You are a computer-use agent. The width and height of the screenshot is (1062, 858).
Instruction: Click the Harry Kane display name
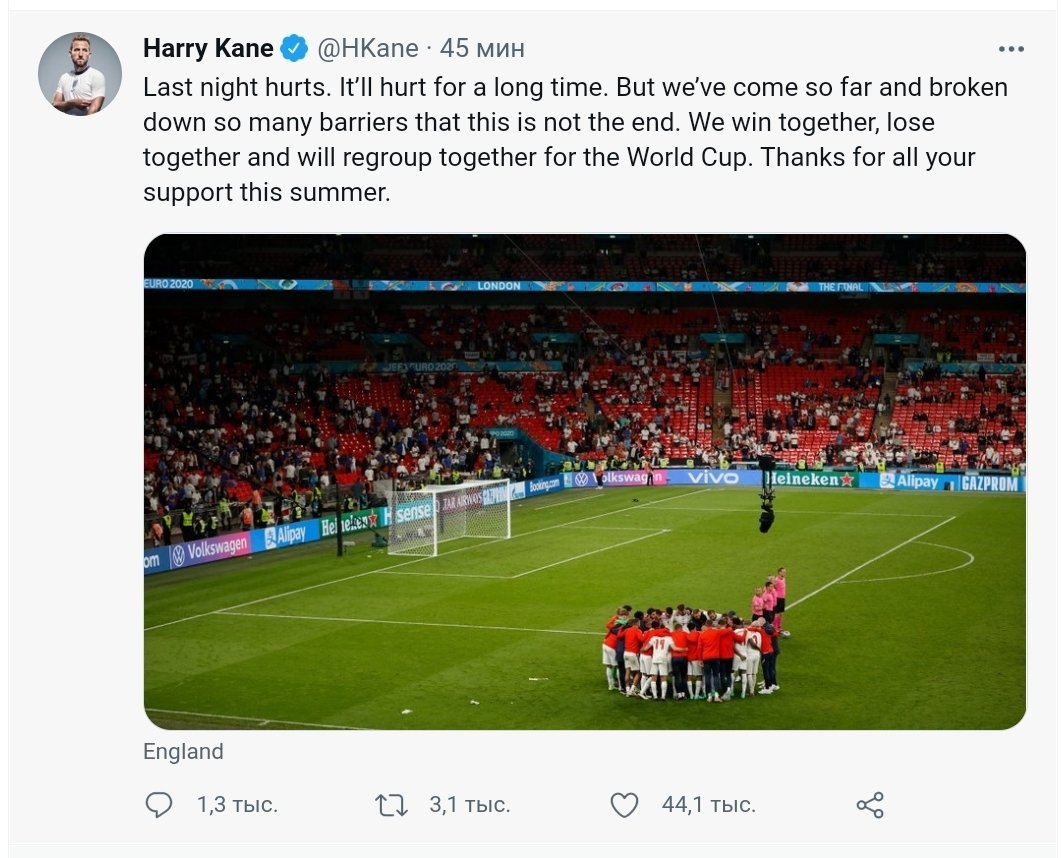click(x=208, y=48)
